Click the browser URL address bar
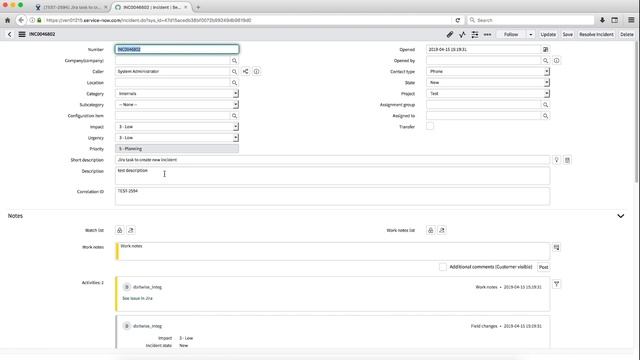Image resolution: width=640 pixels, height=360 pixels. (x=245, y=20)
